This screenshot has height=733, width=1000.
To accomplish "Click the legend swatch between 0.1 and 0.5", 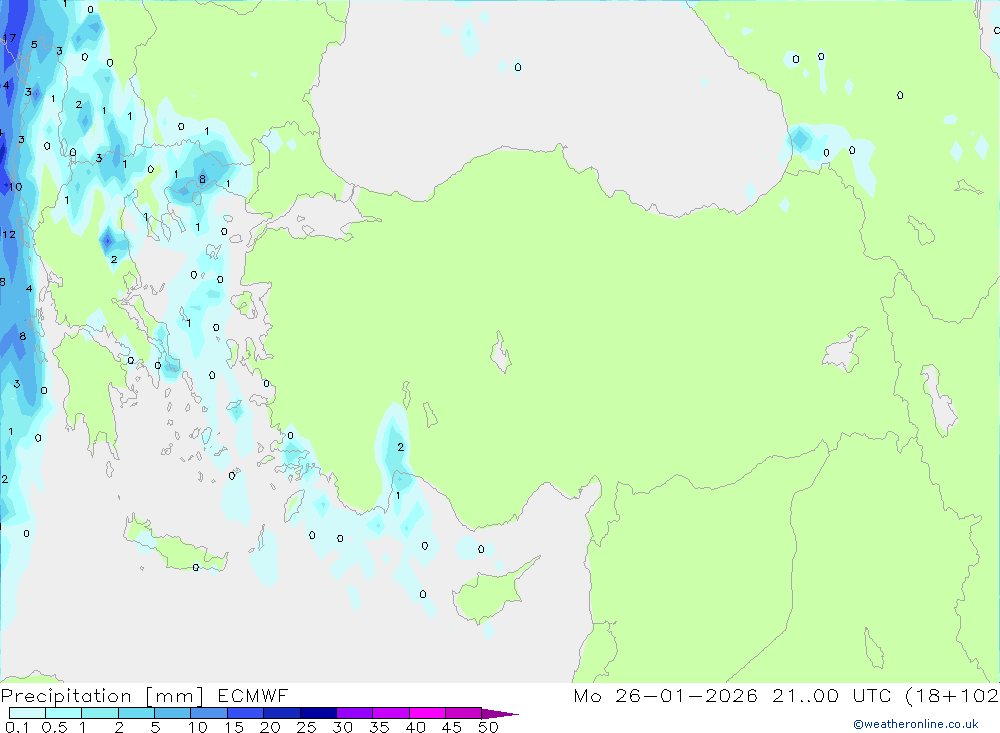I will tap(27, 713).
